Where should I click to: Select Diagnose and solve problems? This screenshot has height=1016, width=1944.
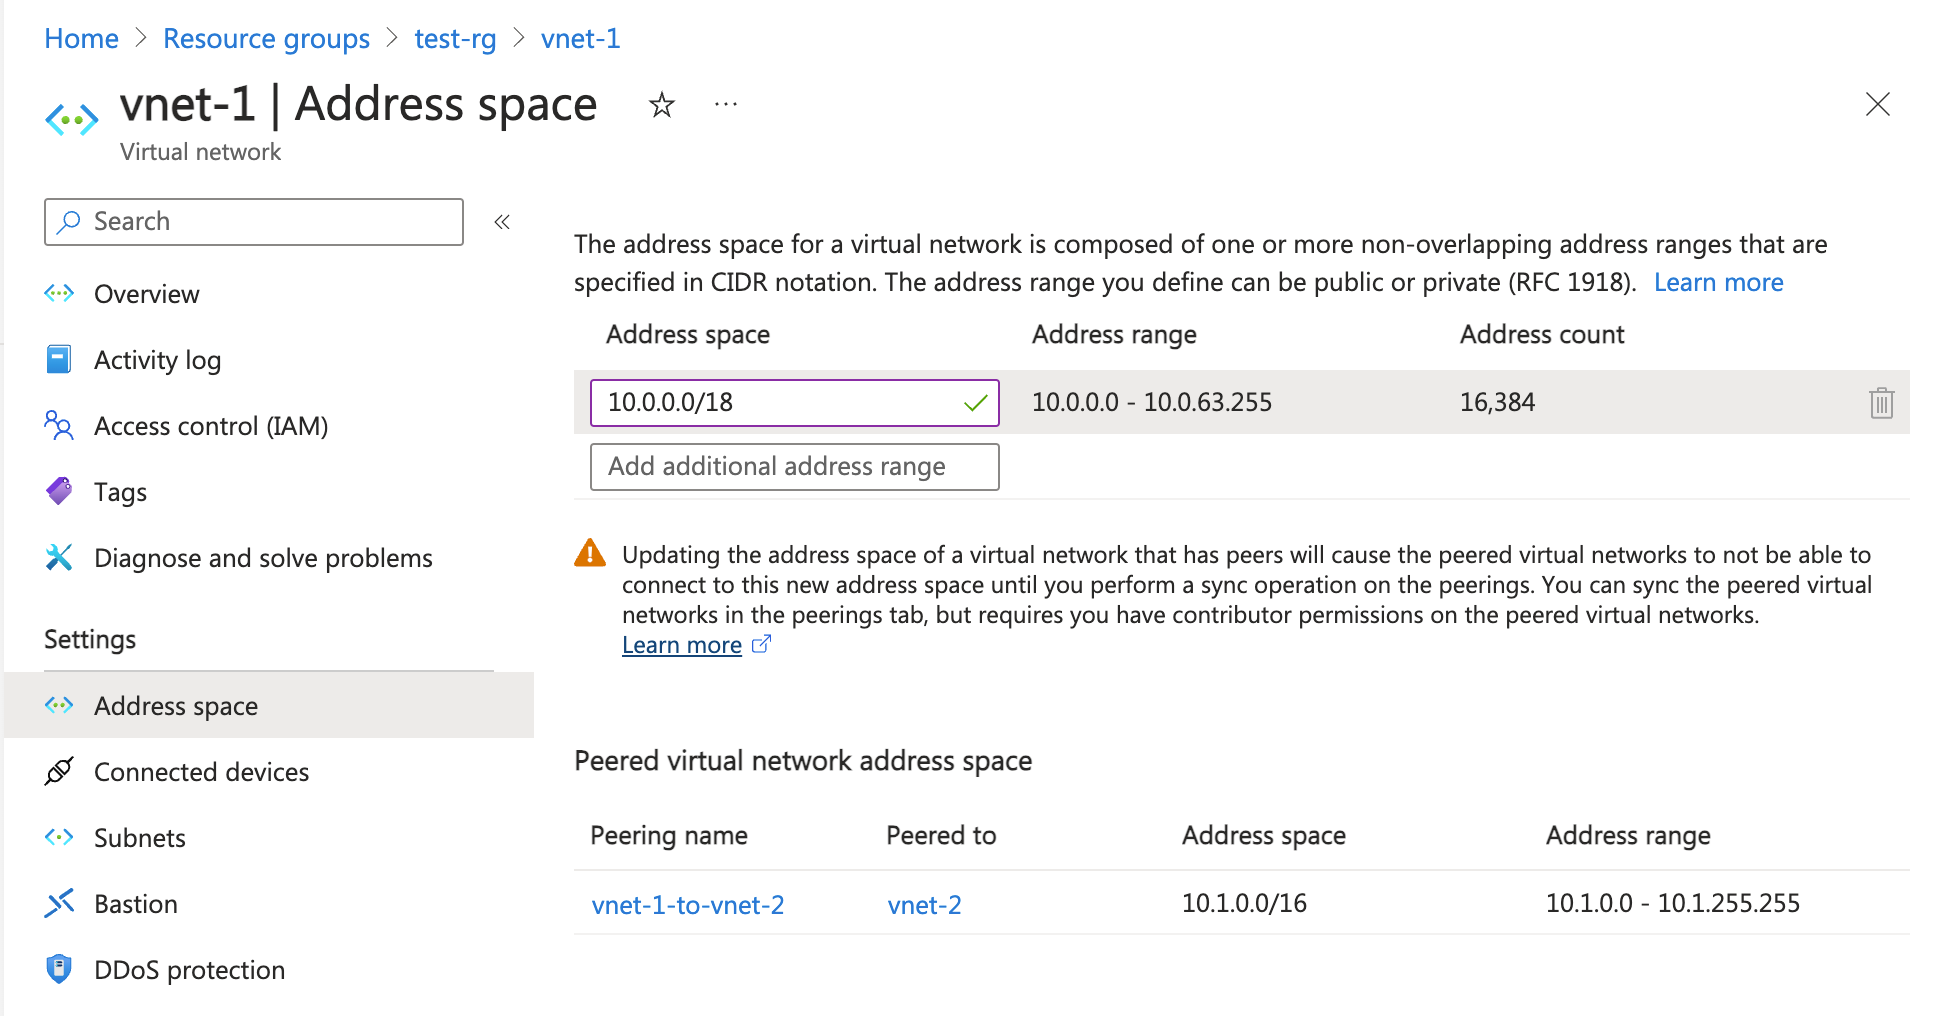coord(262,557)
